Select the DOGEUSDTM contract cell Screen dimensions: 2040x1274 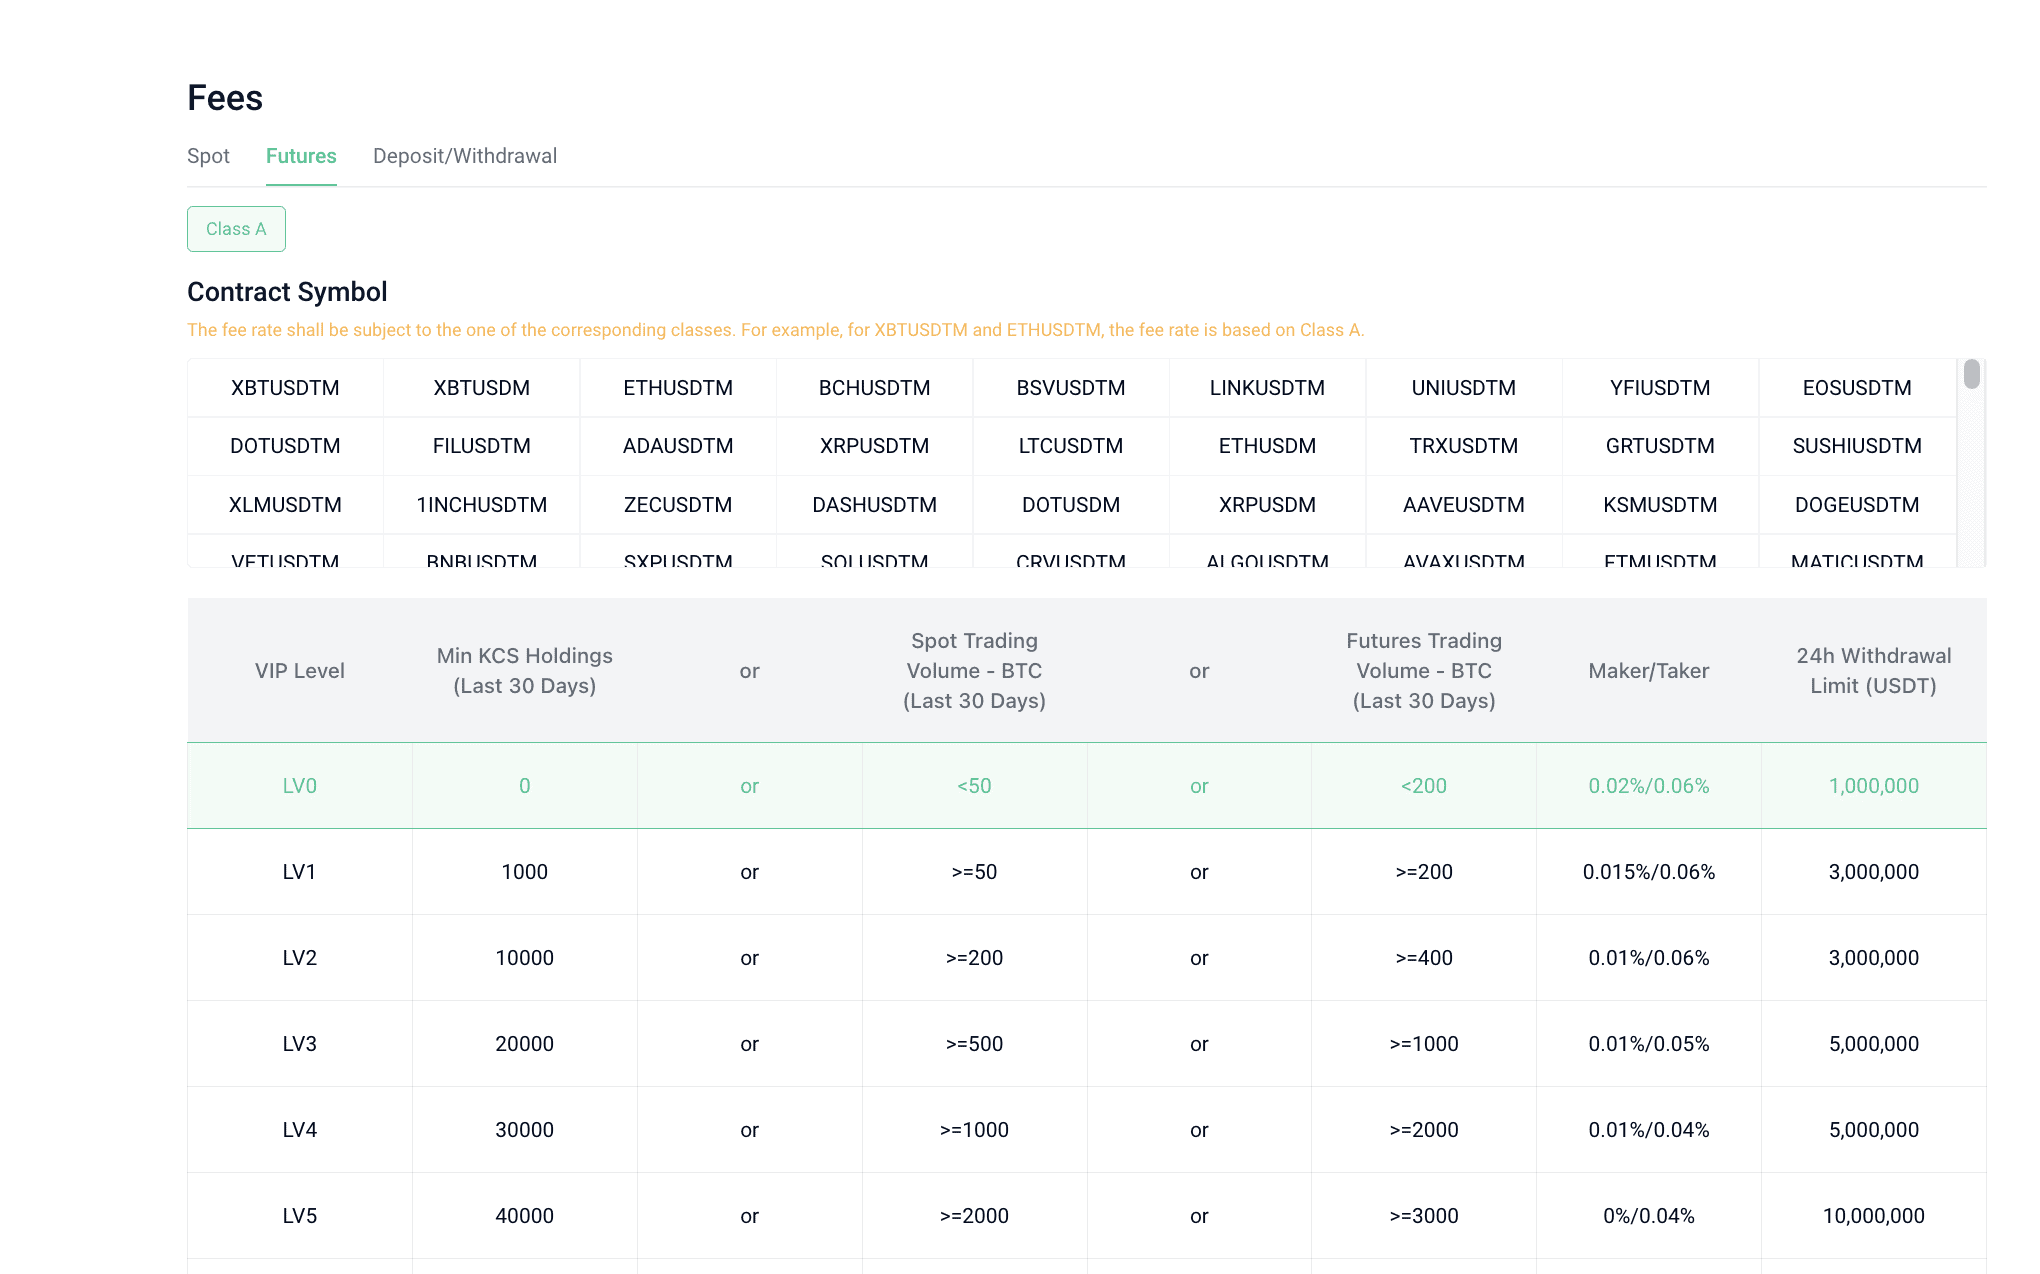click(x=1856, y=505)
